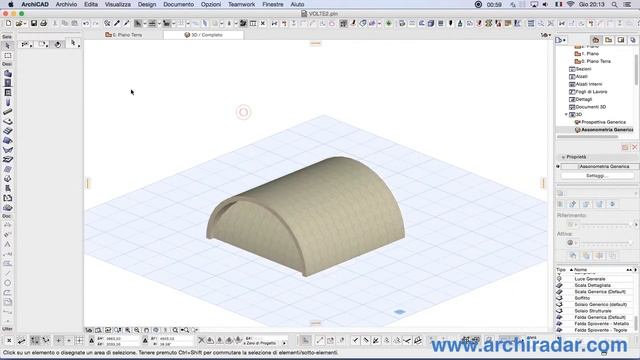The width and height of the screenshot is (640, 360).
Task: Toggle Project Map view in Navigator
Action: (596, 40)
